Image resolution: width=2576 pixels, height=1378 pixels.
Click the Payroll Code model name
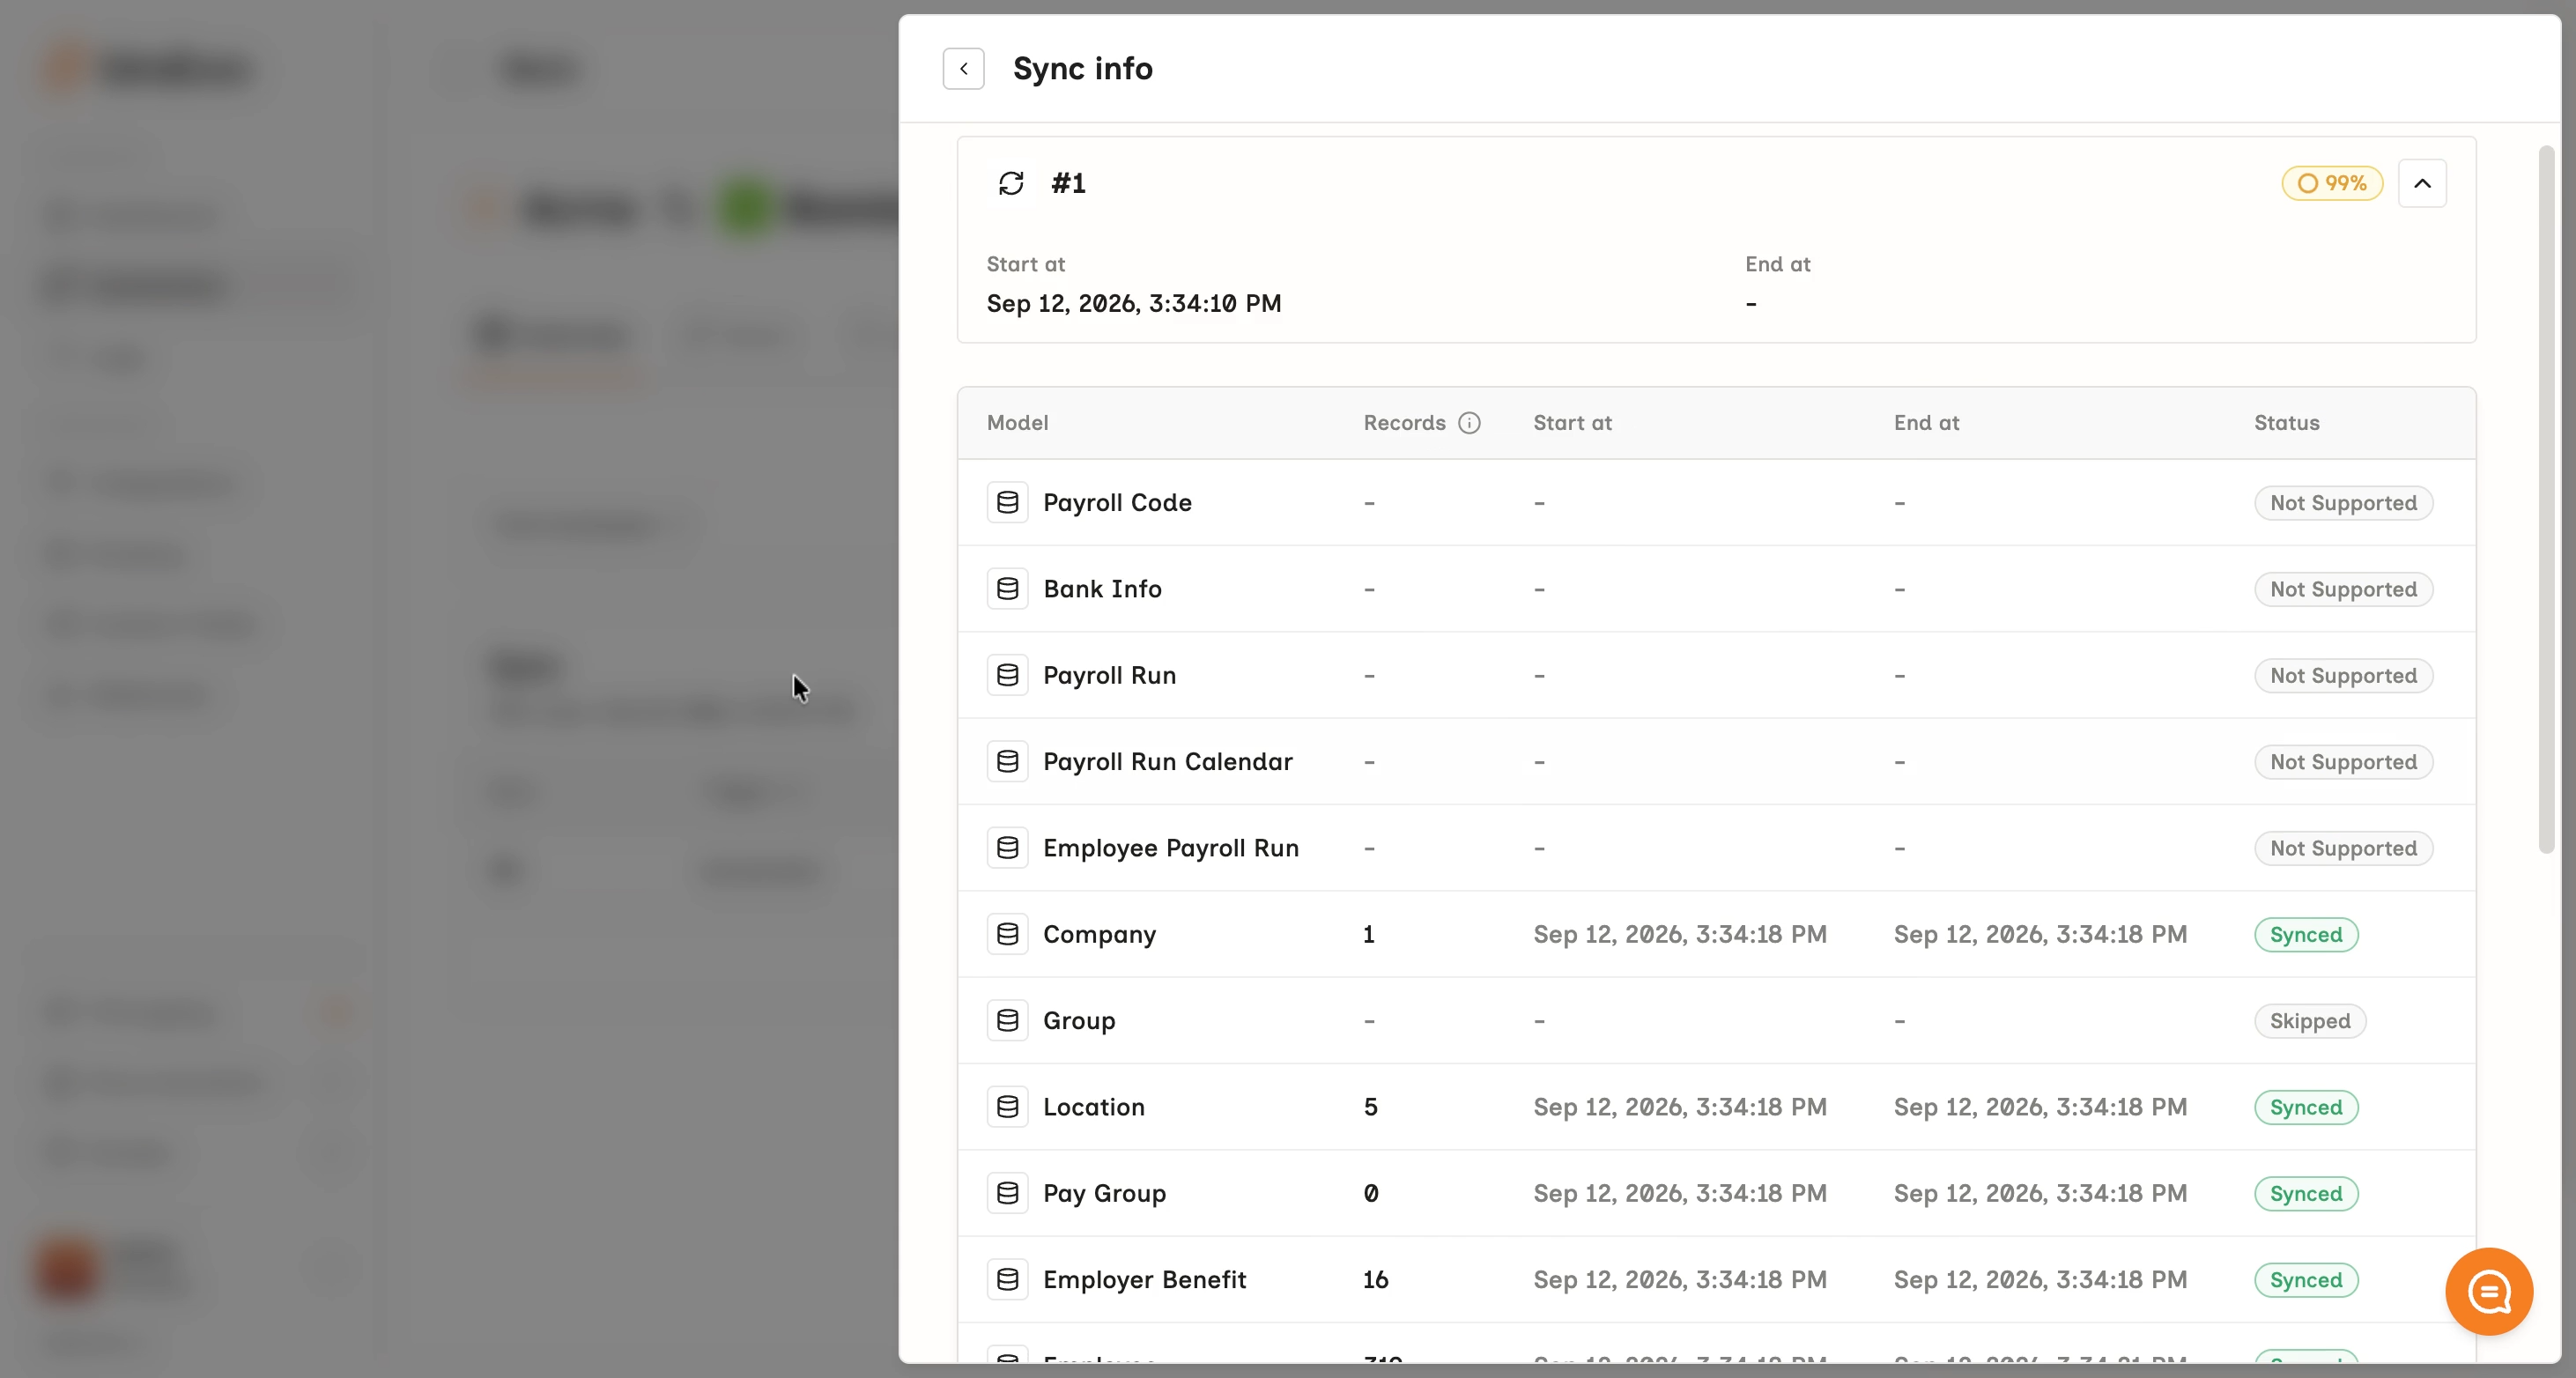click(1117, 502)
